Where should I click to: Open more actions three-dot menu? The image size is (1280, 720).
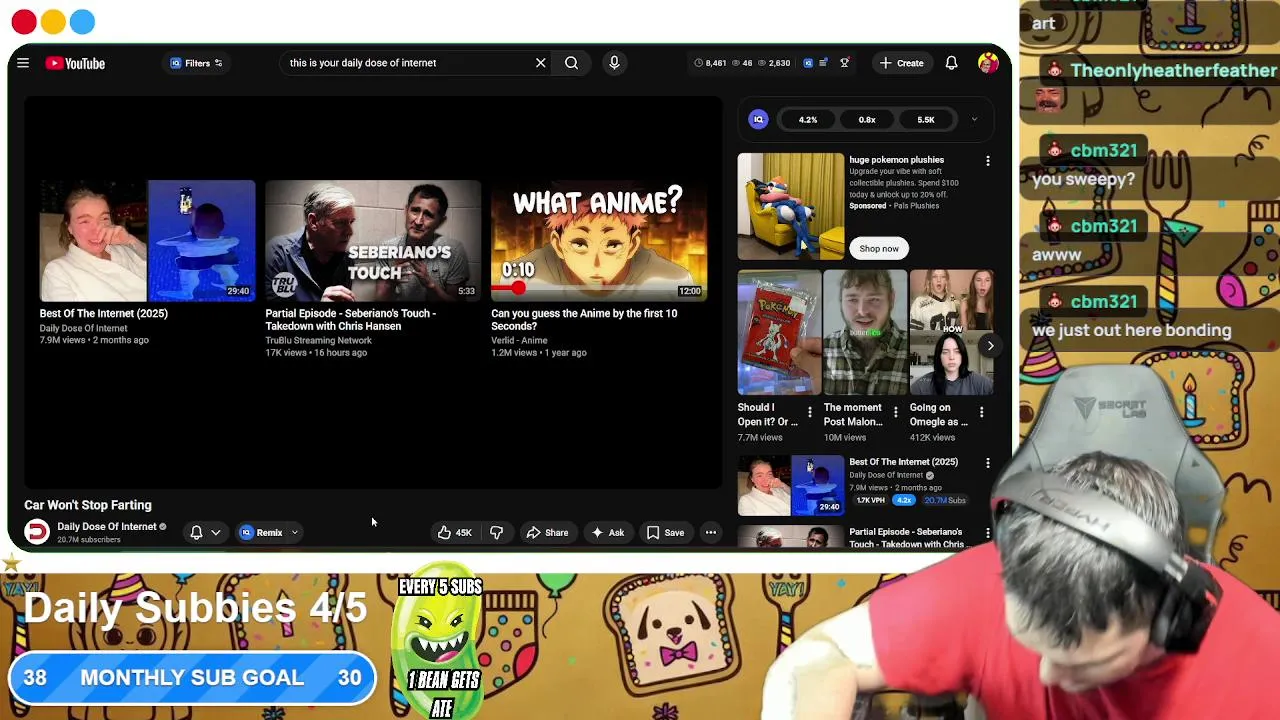coord(711,533)
